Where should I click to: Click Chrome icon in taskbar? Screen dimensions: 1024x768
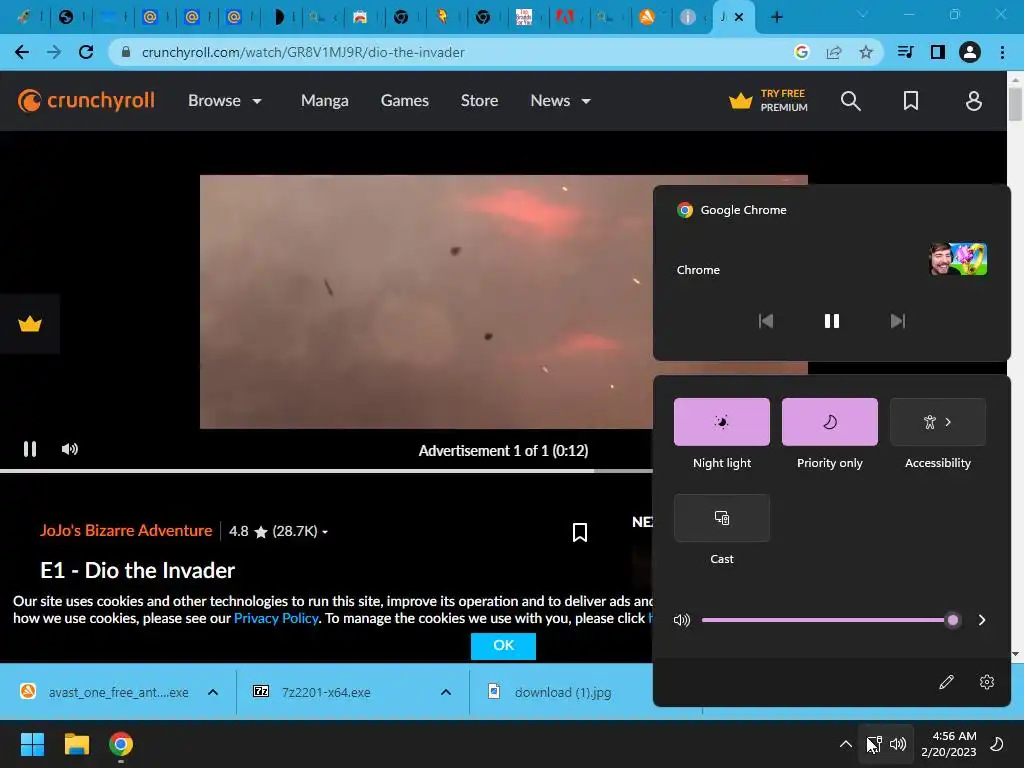click(x=121, y=744)
